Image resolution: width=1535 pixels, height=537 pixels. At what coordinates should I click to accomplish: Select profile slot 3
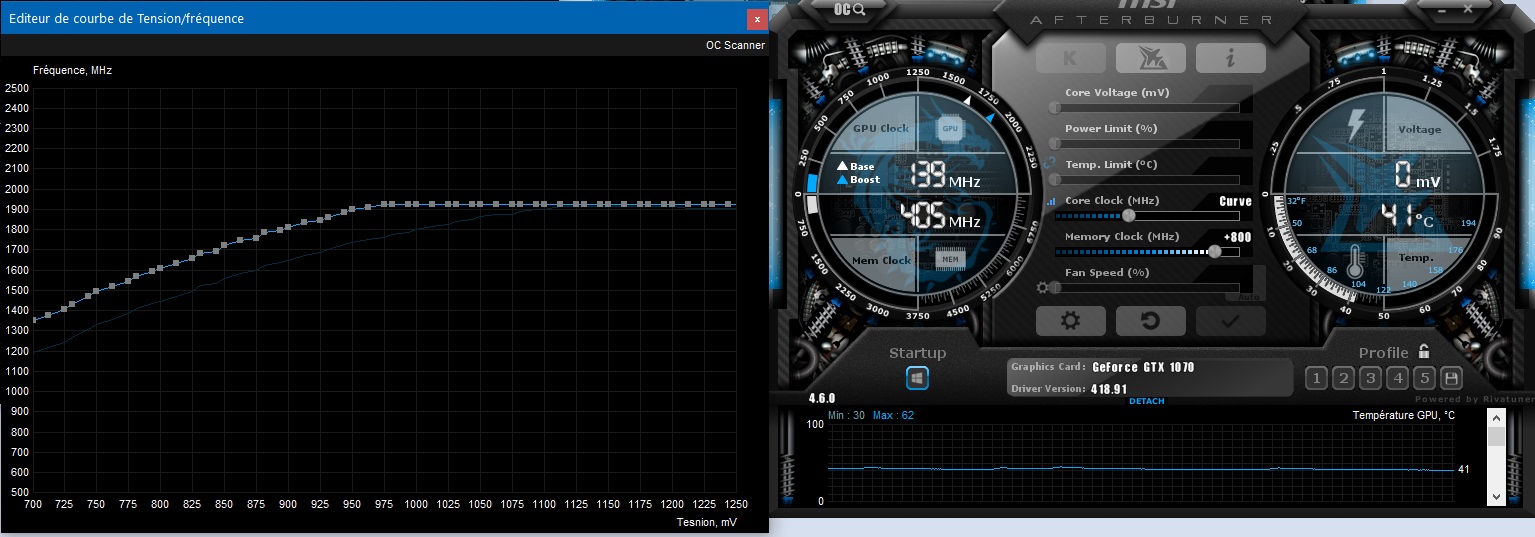[x=1370, y=378]
